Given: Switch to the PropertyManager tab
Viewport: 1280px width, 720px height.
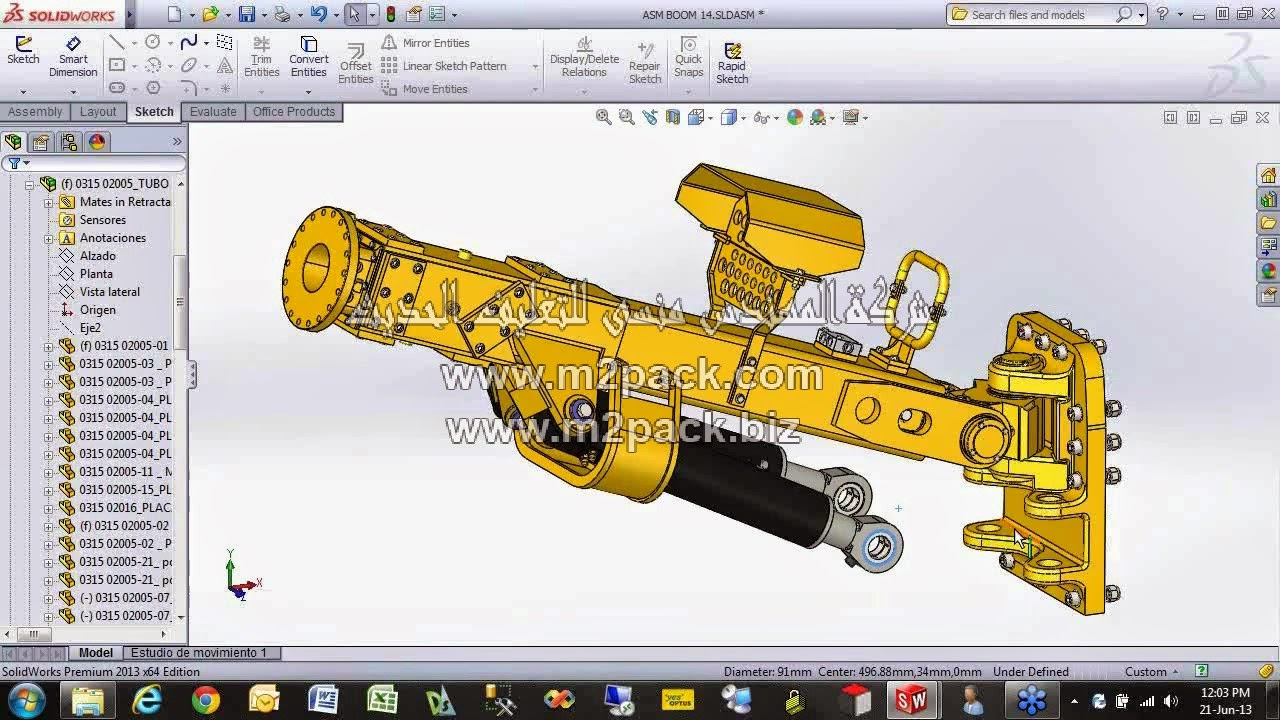Looking at the screenshot, I should click(41, 142).
